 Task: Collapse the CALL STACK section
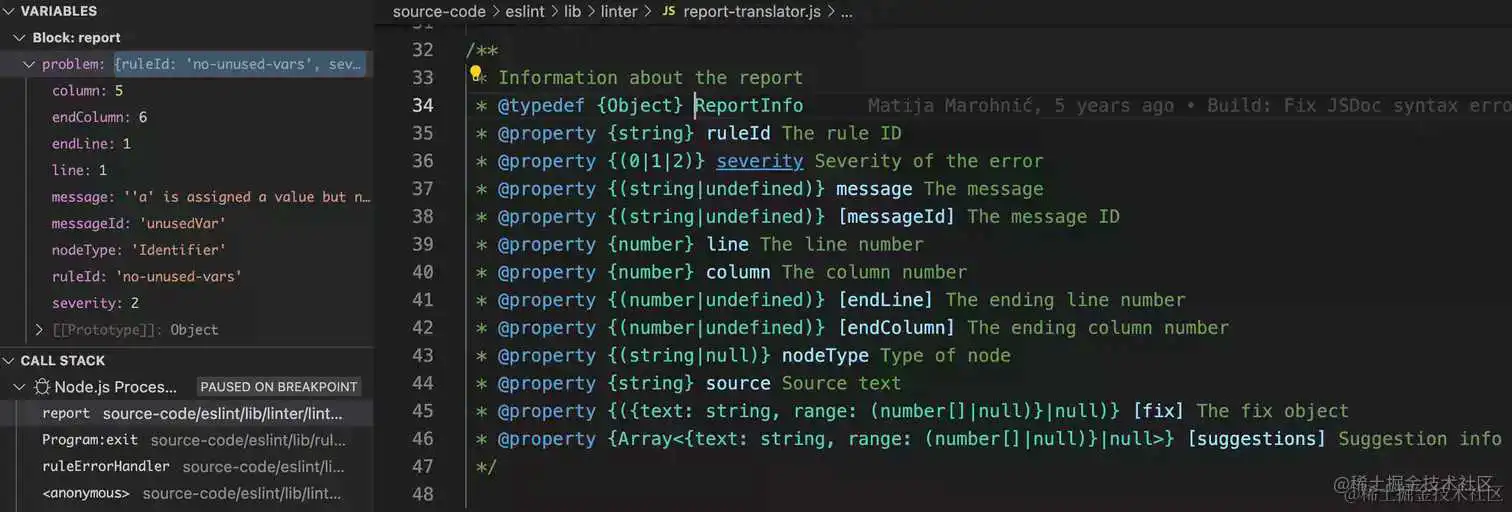tap(9, 361)
